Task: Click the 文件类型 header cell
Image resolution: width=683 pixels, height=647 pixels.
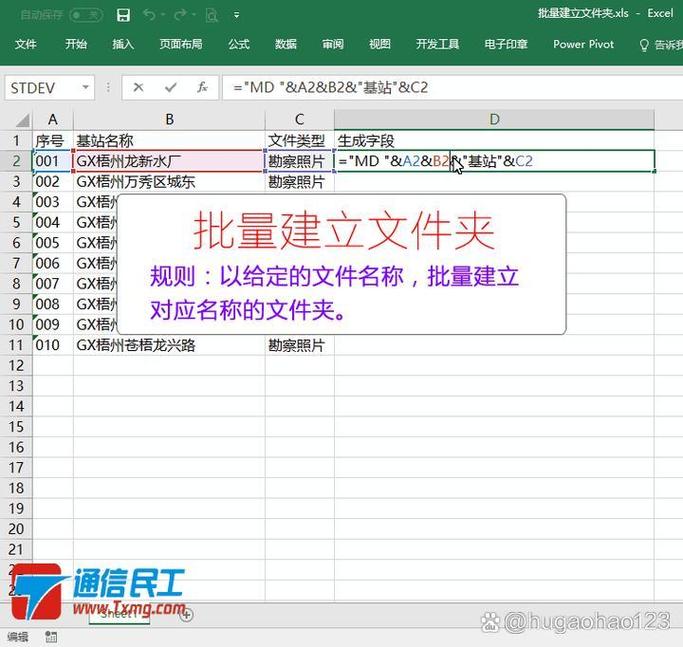Action: point(300,140)
